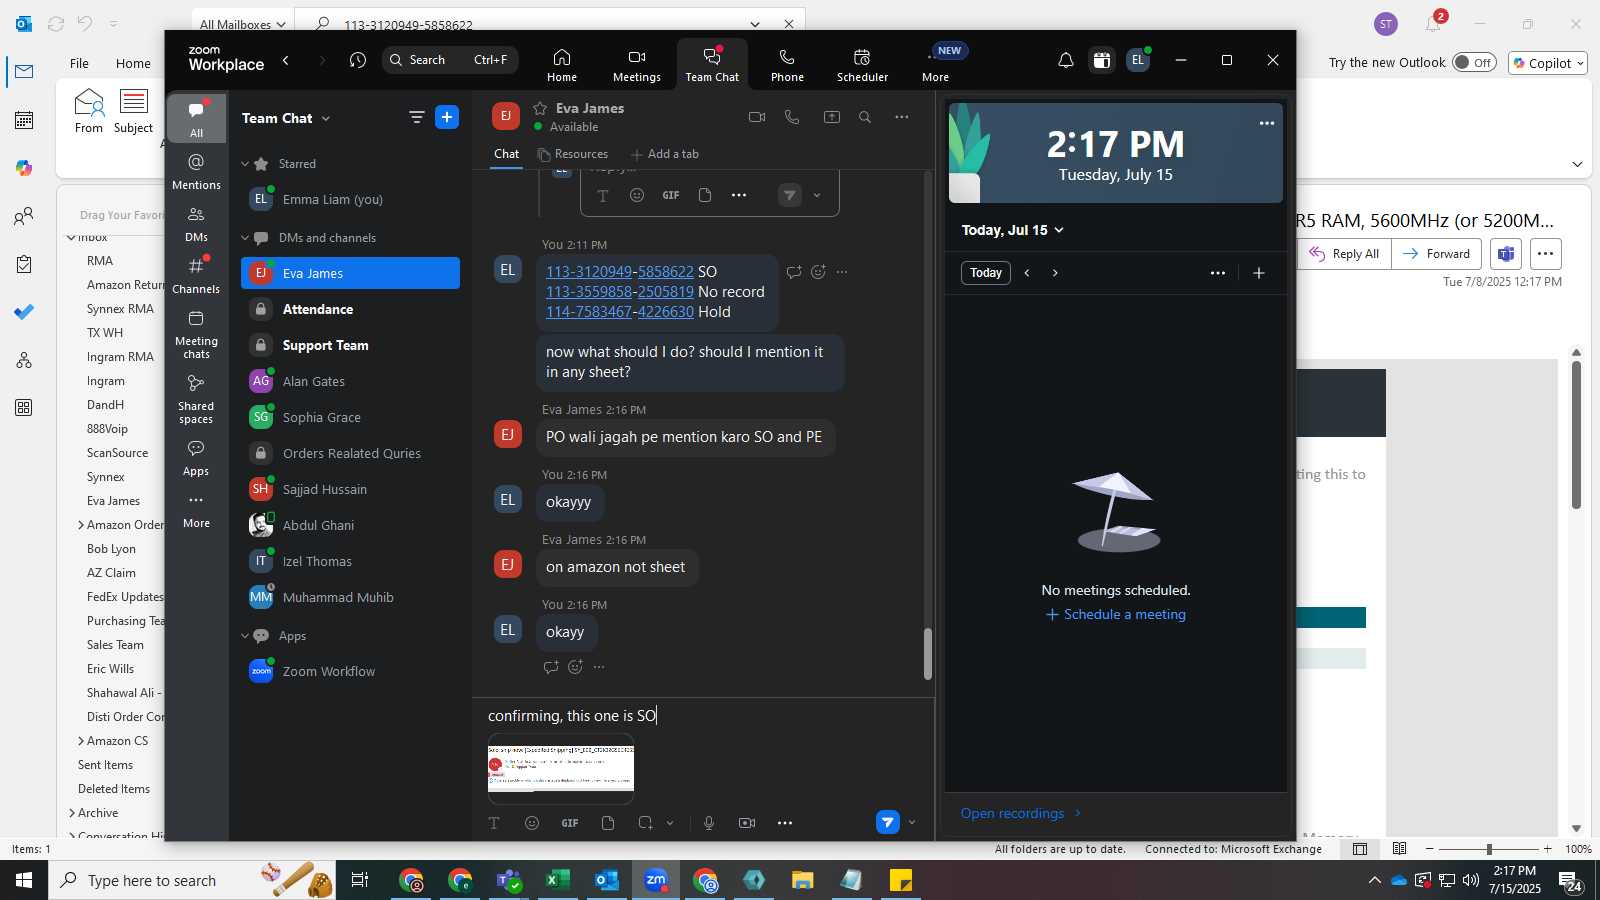Open Zoom Meetings tab
This screenshot has width=1600, height=900.
tap(637, 65)
